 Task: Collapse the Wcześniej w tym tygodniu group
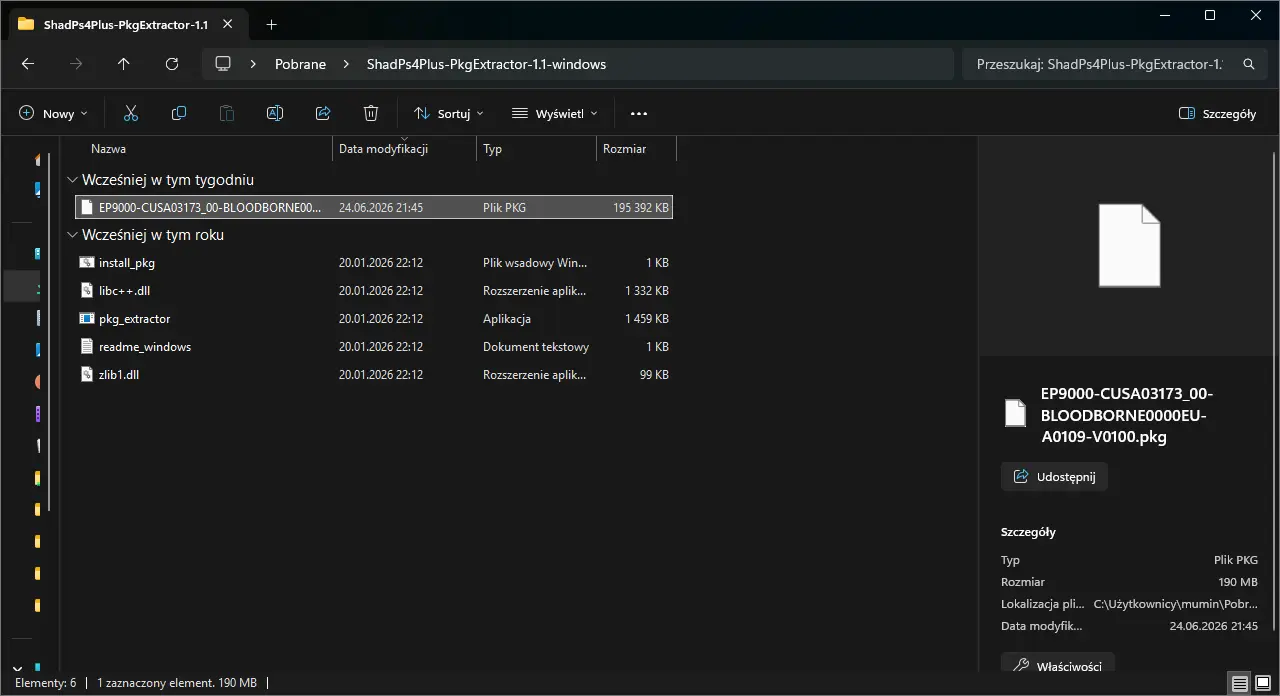coord(72,181)
